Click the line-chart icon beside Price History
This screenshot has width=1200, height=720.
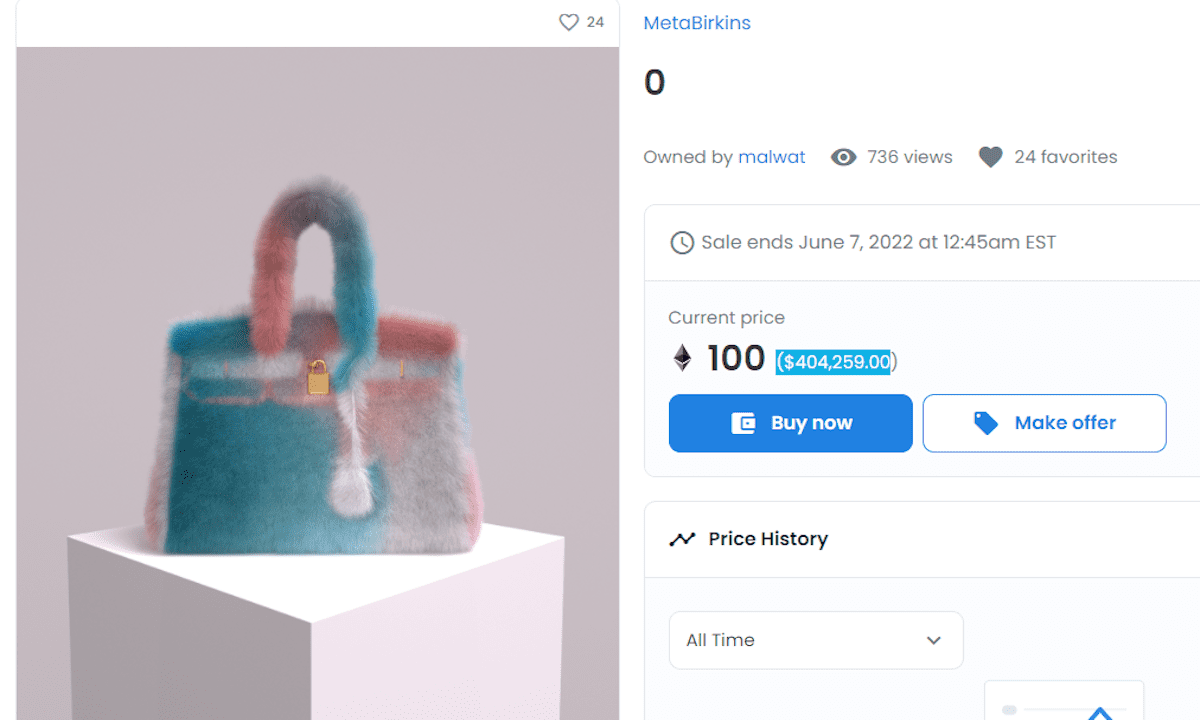pos(681,538)
